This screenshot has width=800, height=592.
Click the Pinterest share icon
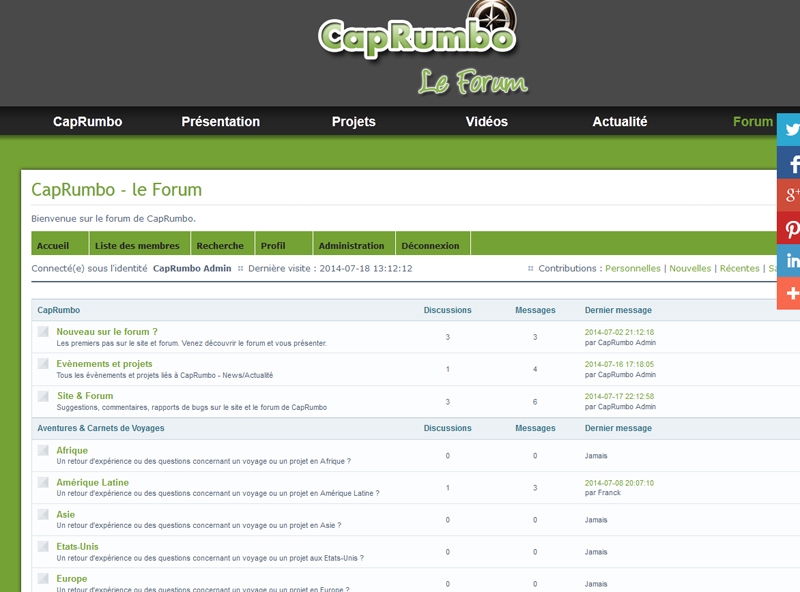tap(790, 228)
